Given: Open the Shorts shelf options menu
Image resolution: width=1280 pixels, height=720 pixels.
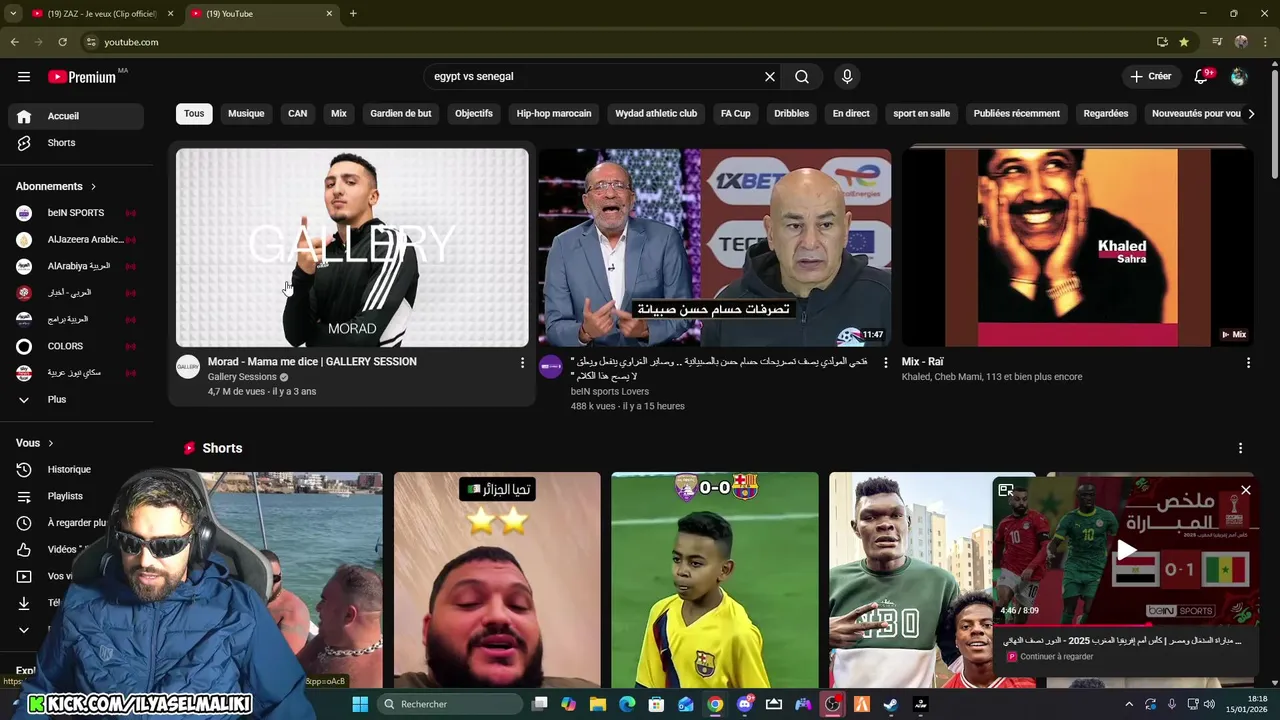Looking at the screenshot, I should coord(1240,448).
